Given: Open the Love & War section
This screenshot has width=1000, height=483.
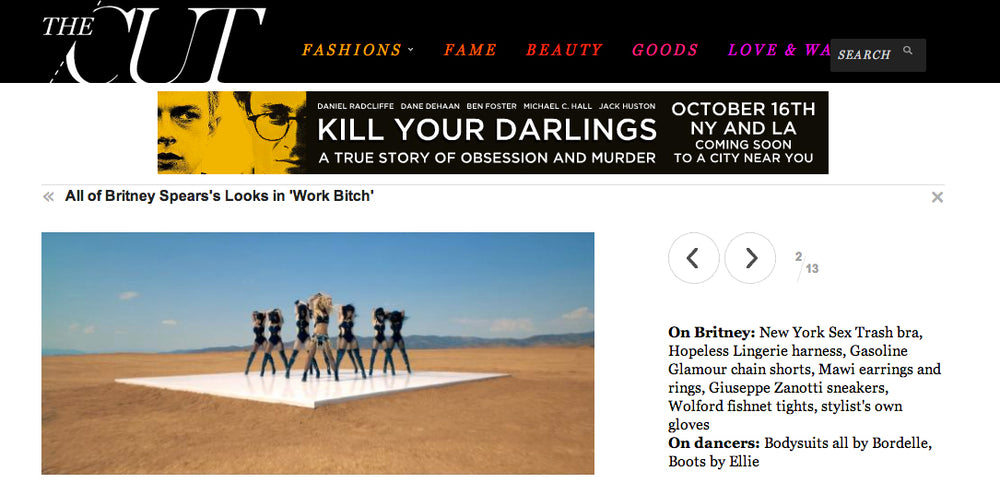Looking at the screenshot, I should [x=779, y=50].
